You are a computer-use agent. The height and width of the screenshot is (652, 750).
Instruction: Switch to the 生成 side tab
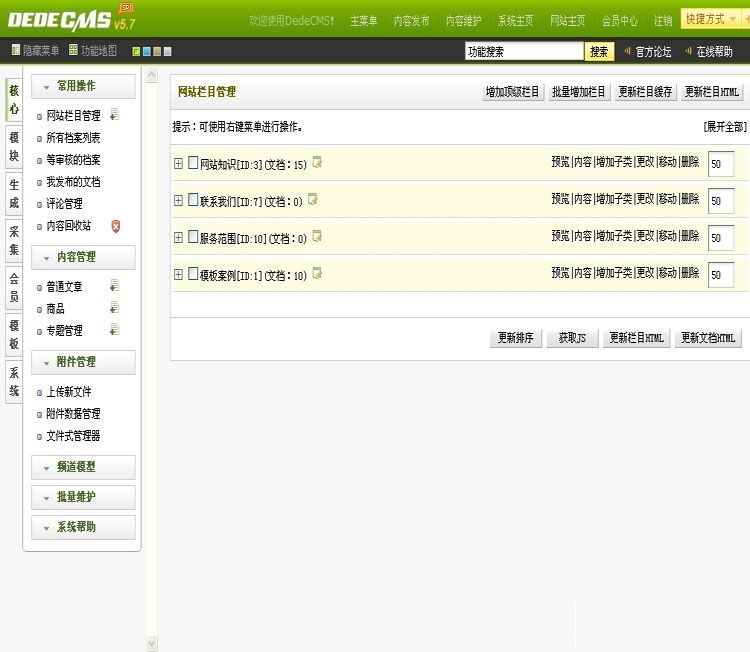(14, 193)
